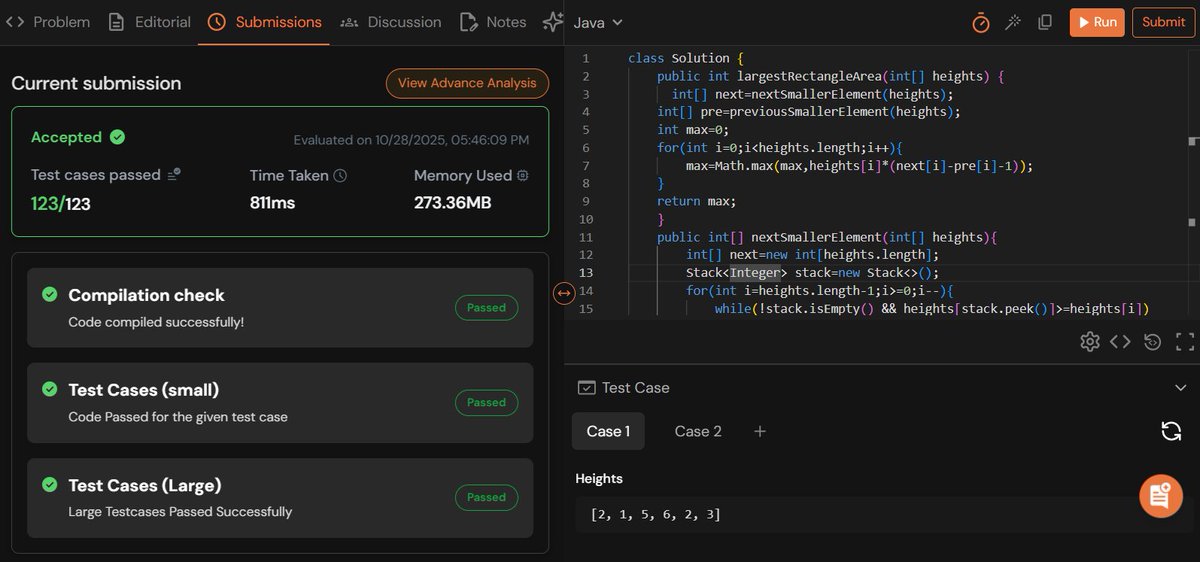Image resolution: width=1200 pixels, height=562 pixels.
Task: Click the code brackets icon below editor
Action: (x=1121, y=342)
